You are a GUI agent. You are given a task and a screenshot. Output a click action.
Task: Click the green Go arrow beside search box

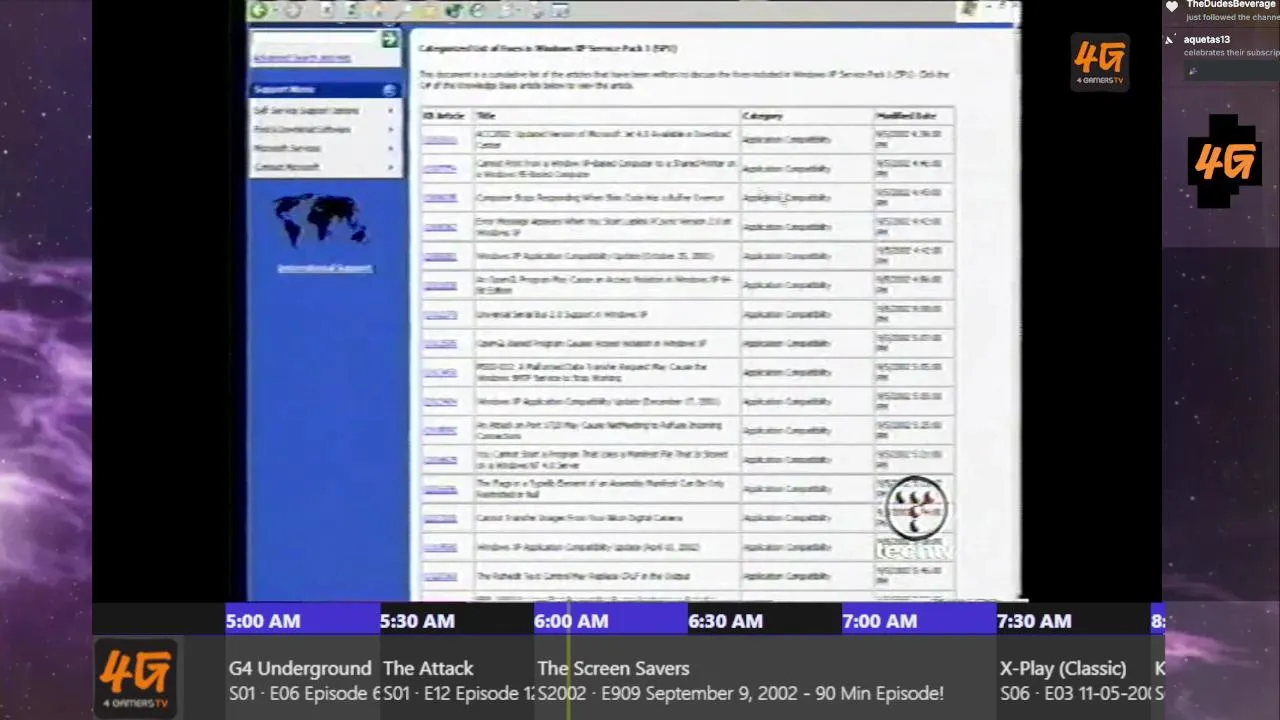tap(390, 39)
